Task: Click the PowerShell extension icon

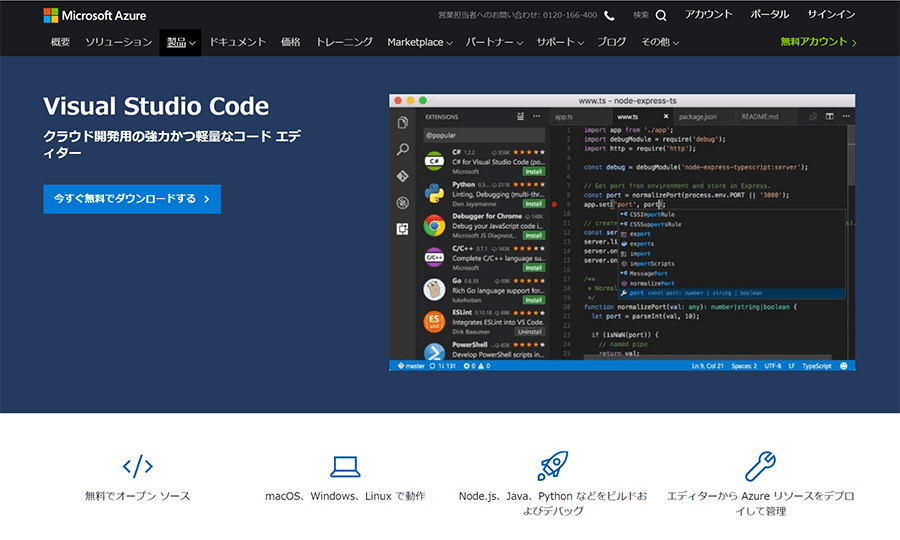Action: pyautogui.click(x=435, y=352)
